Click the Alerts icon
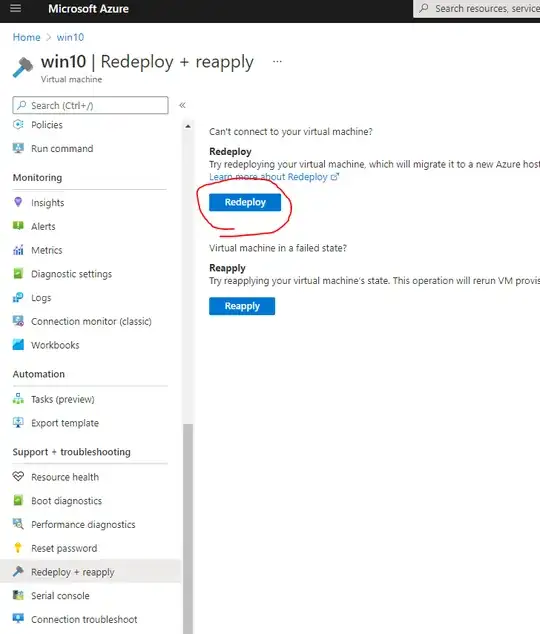Viewport: 540px width, 634px height. click(18, 226)
